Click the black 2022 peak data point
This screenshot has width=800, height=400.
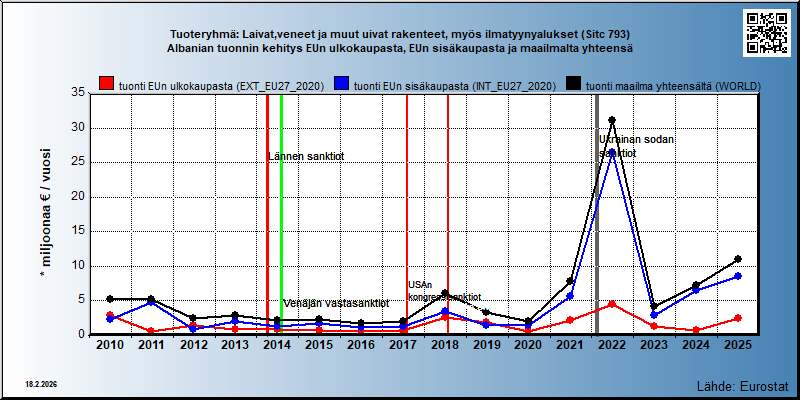(x=612, y=120)
